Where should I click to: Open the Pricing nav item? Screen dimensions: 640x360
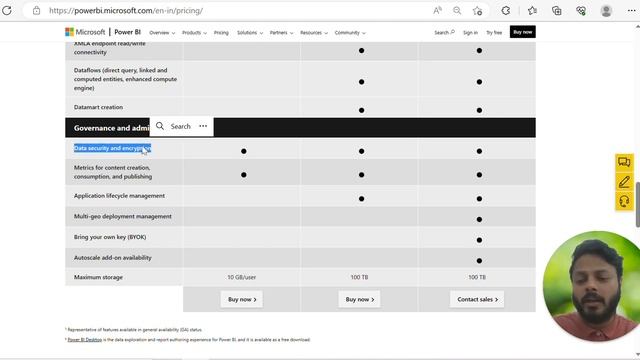click(221, 33)
